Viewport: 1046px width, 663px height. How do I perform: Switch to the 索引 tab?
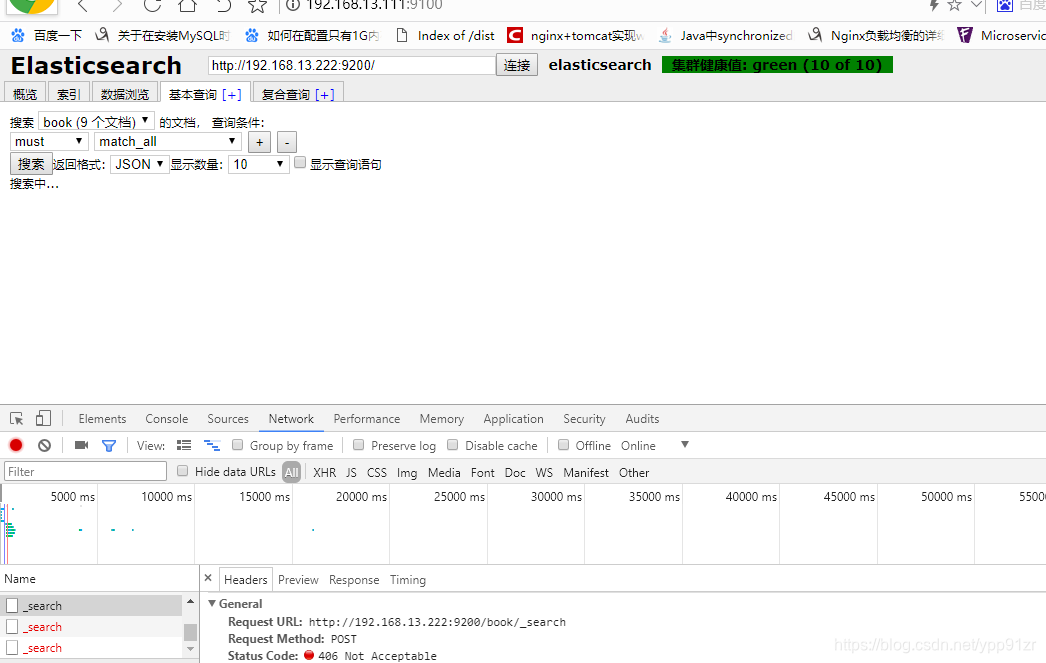(x=69, y=94)
